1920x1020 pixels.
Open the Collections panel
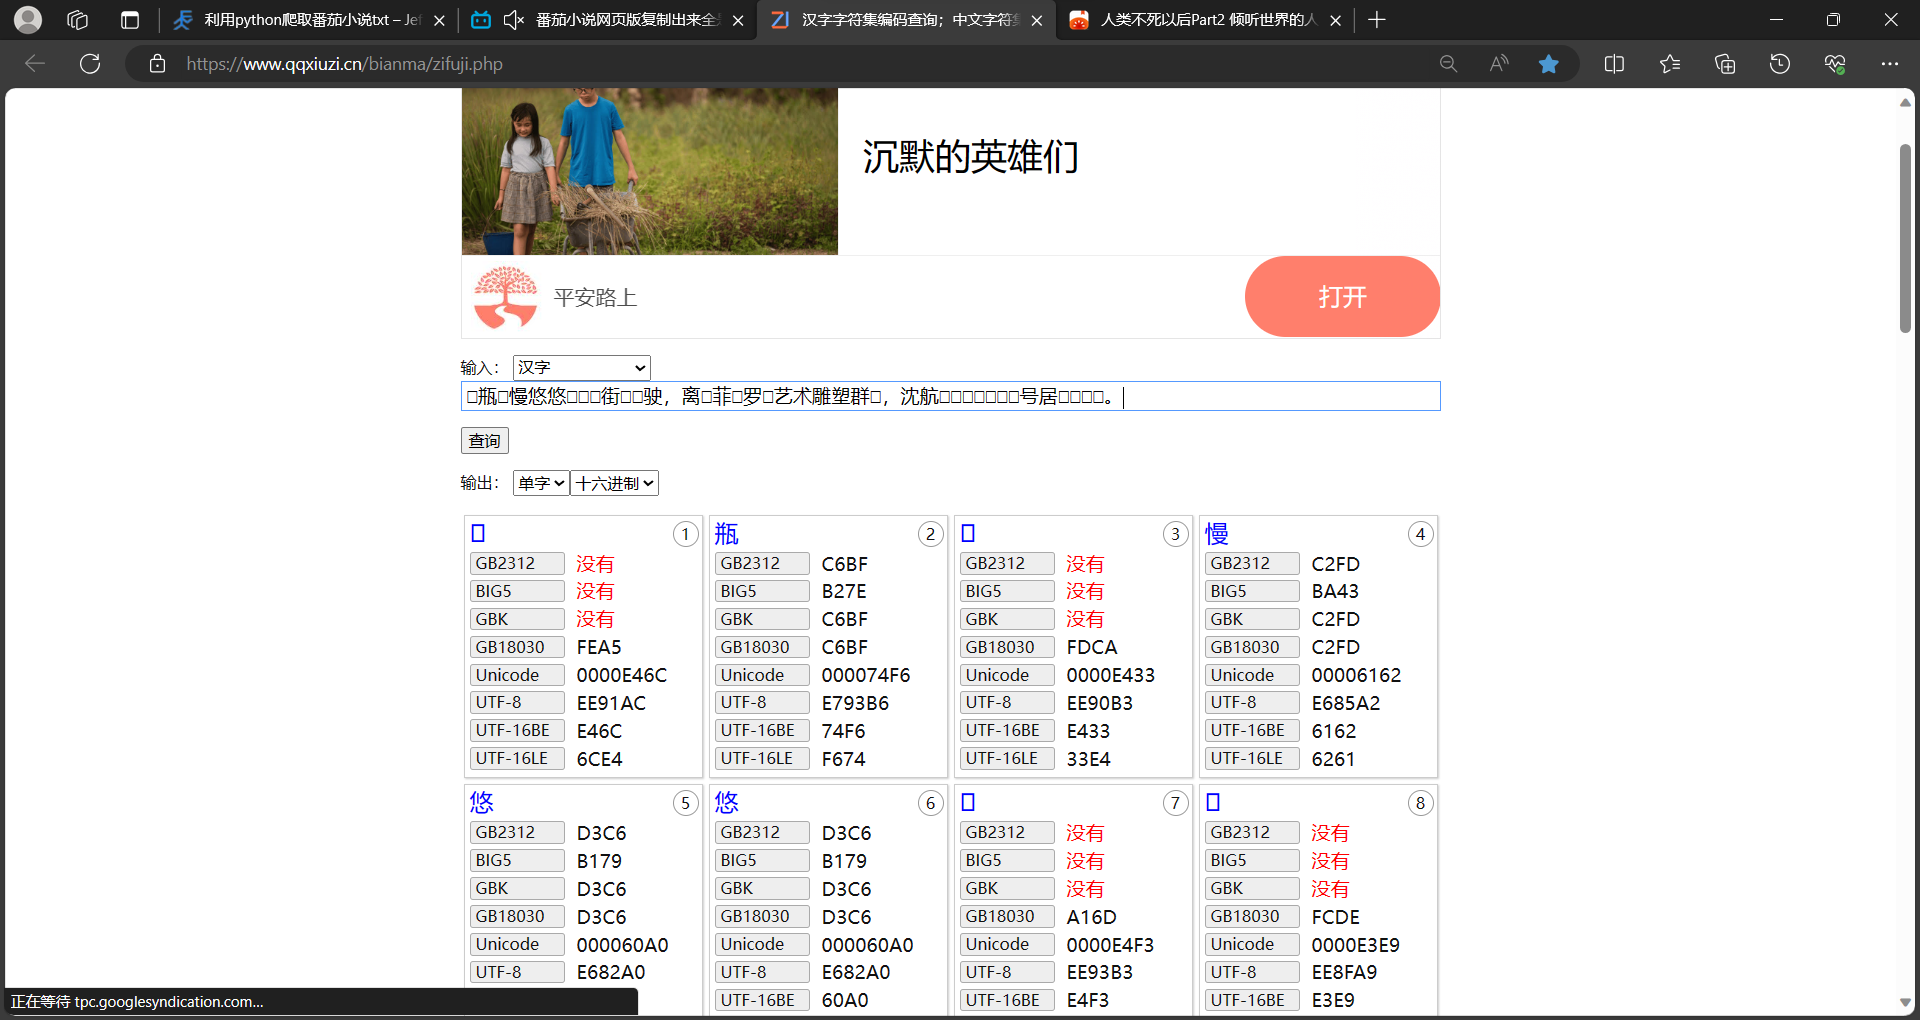[1724, 63]
